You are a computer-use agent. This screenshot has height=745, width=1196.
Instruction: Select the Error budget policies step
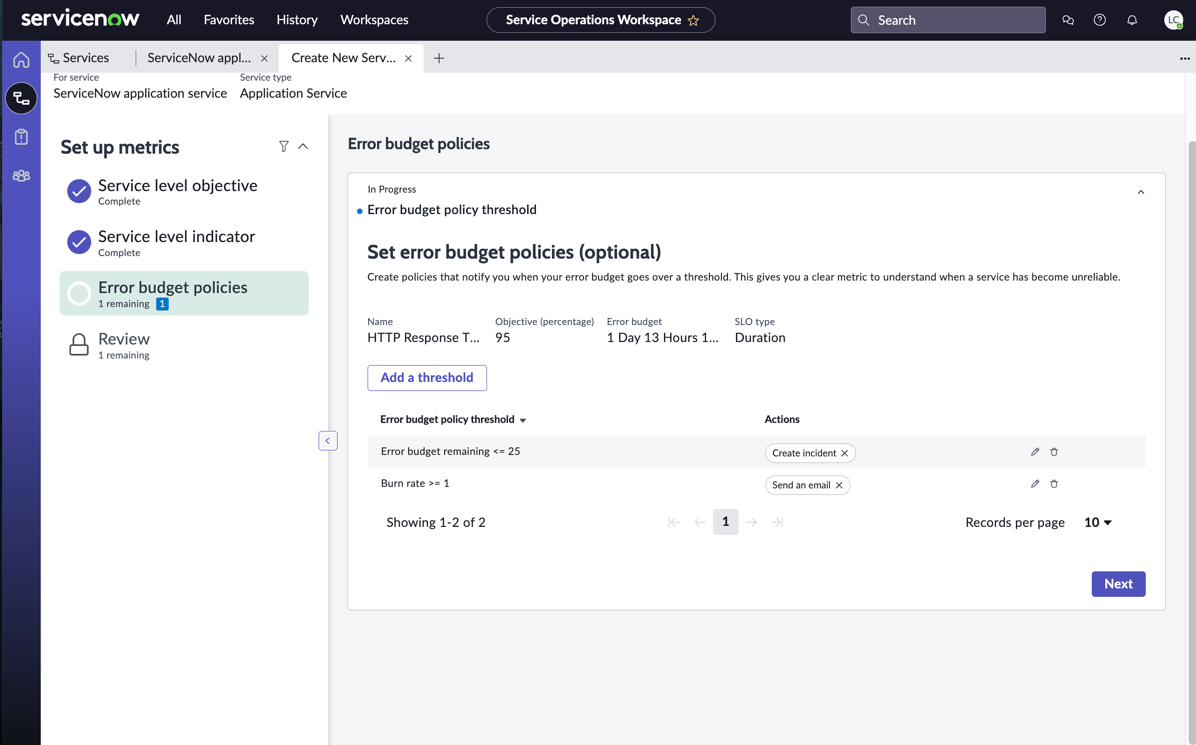pyautogui.click(x=184, y=294)
